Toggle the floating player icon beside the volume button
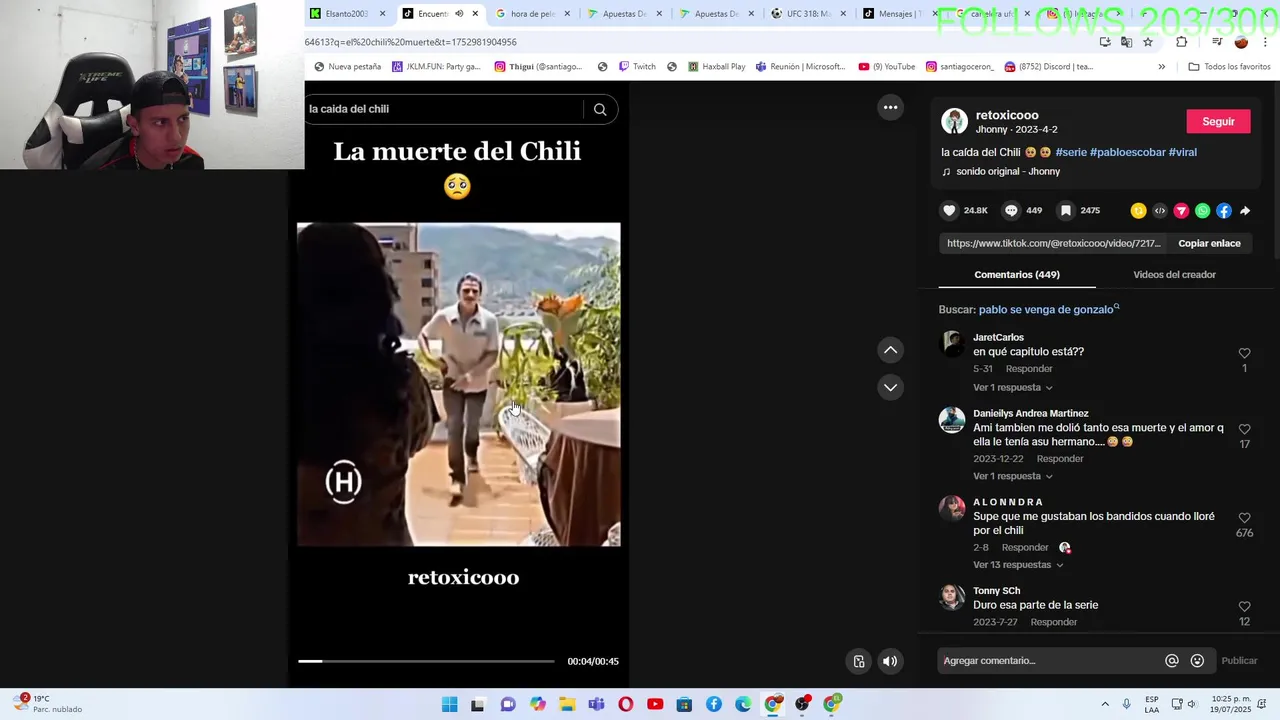1280x720 pixels. pos(858,661)
